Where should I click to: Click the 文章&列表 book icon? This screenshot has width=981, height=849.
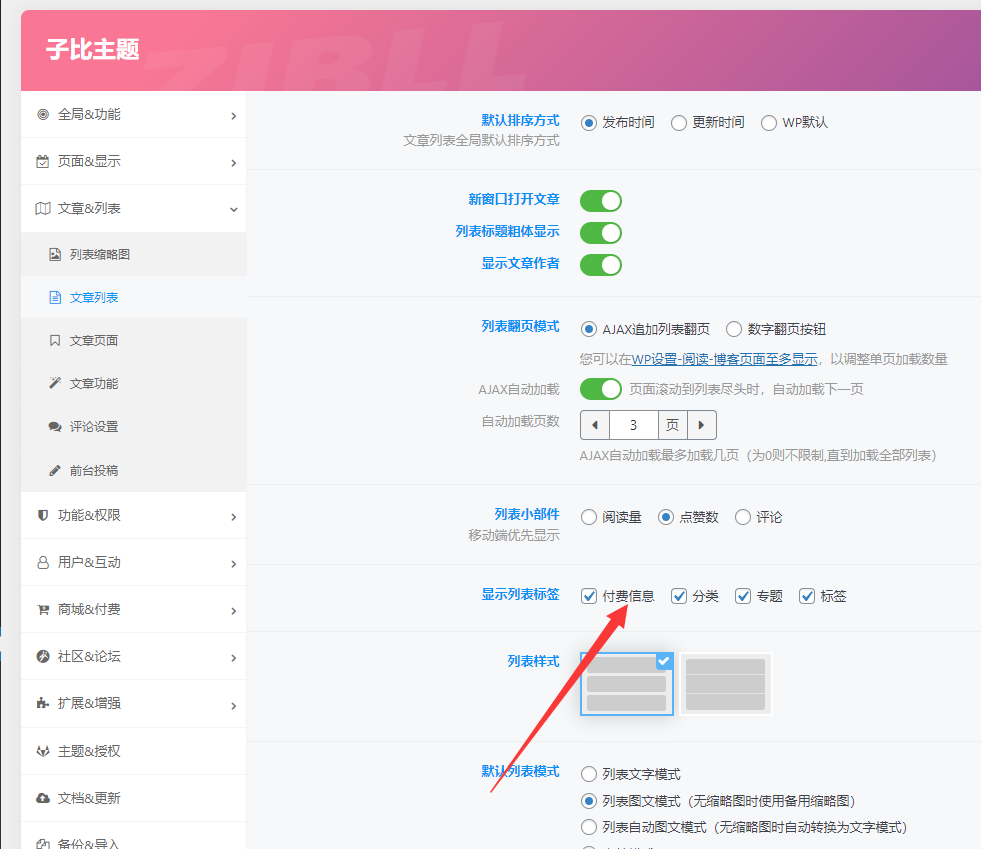click(x=45, y=208)
